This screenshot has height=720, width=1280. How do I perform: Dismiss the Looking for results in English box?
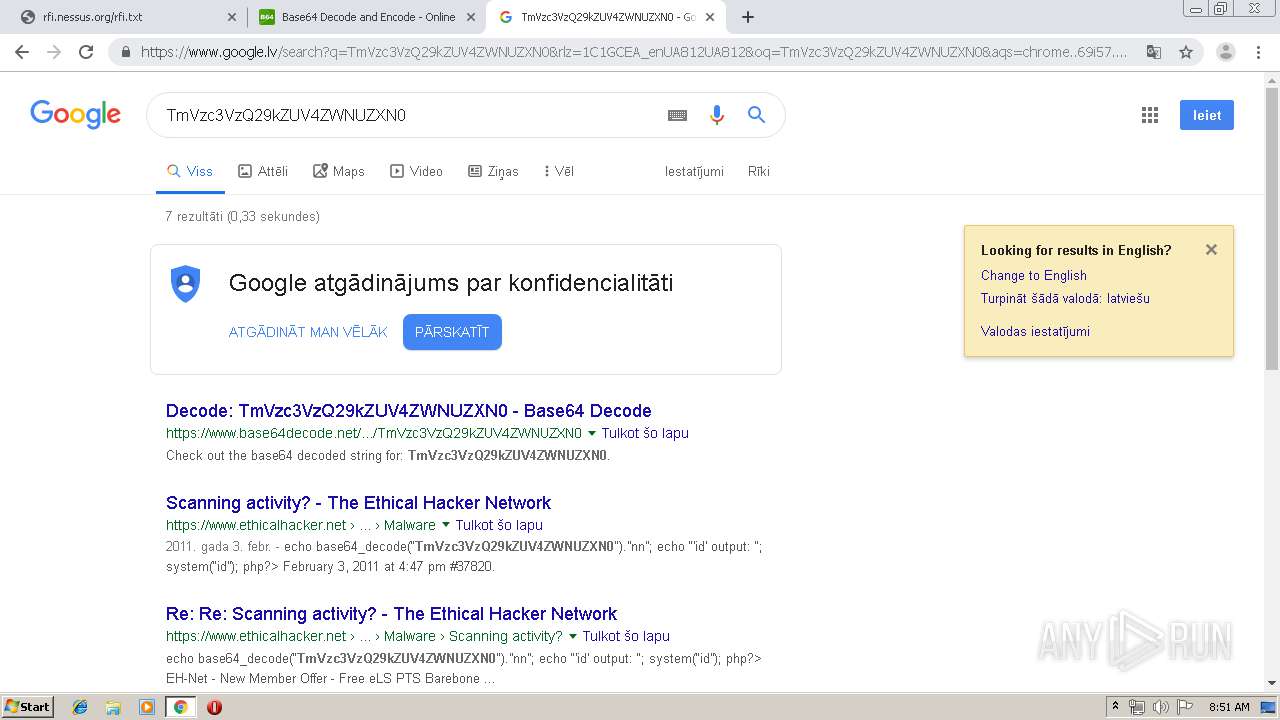(1211, 250)
